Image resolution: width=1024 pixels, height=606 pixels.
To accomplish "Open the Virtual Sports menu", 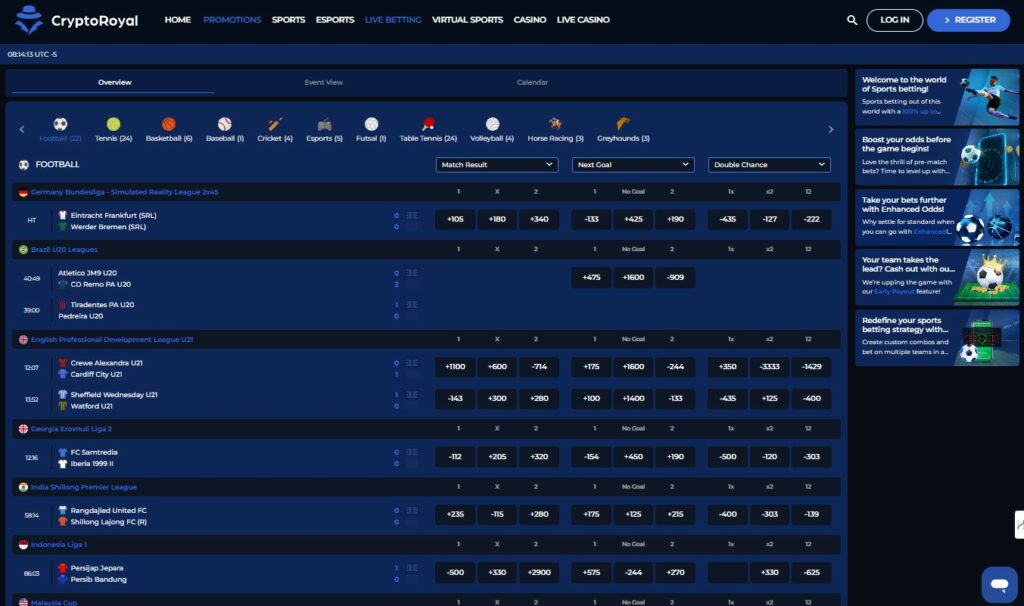I will pyautogui.click(x=468, y=20).
